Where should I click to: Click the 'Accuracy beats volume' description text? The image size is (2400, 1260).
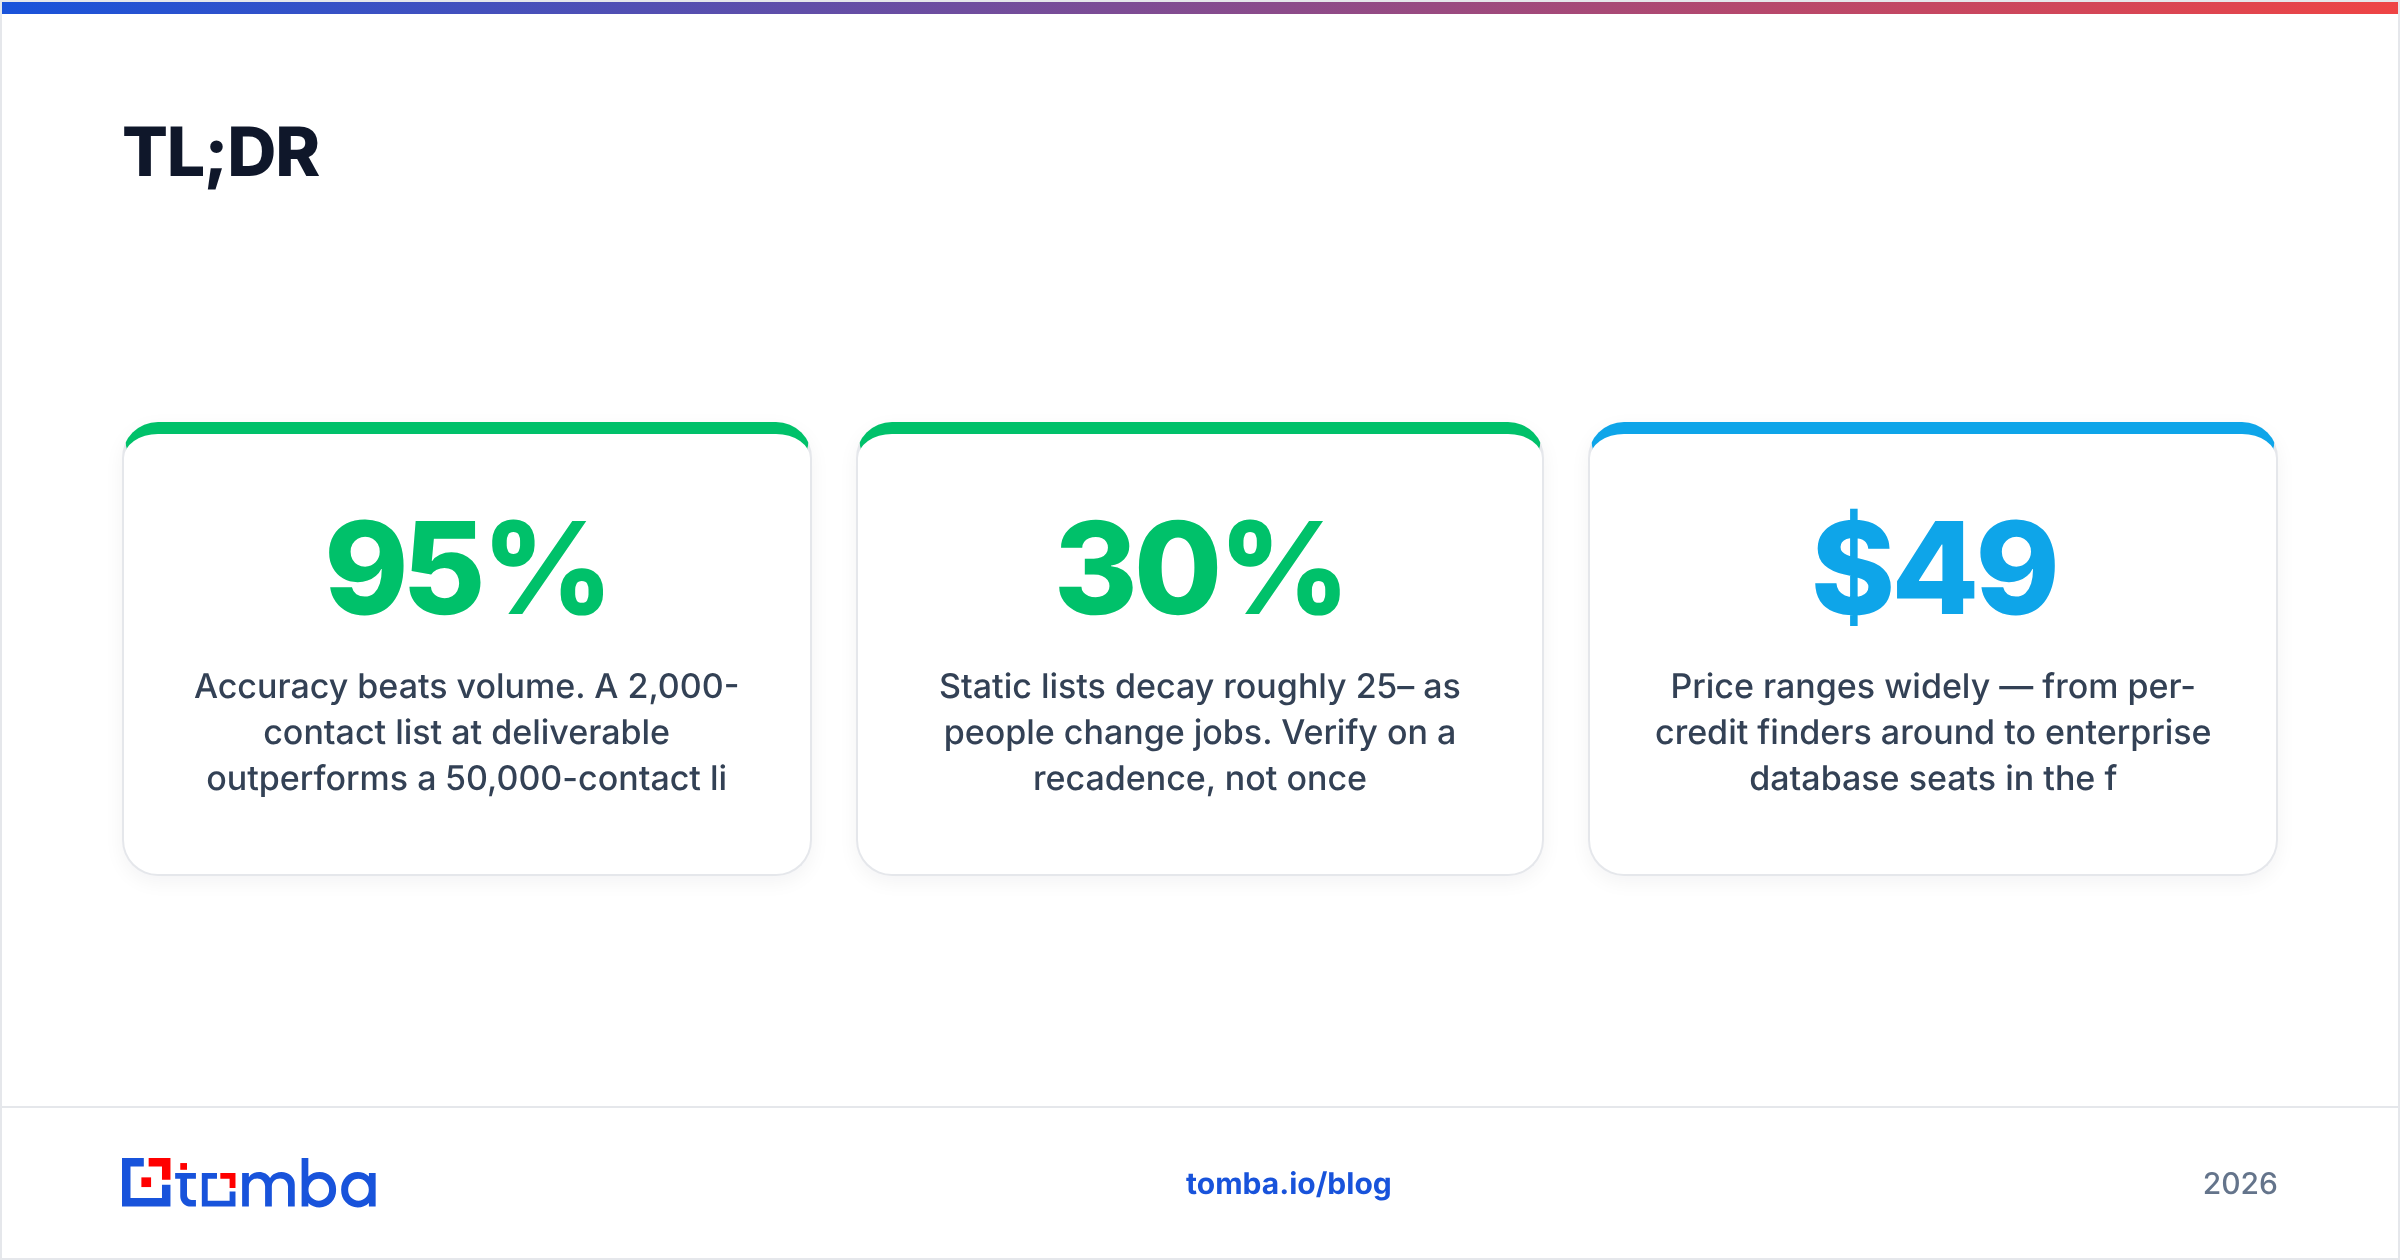(x=467, y=732)
